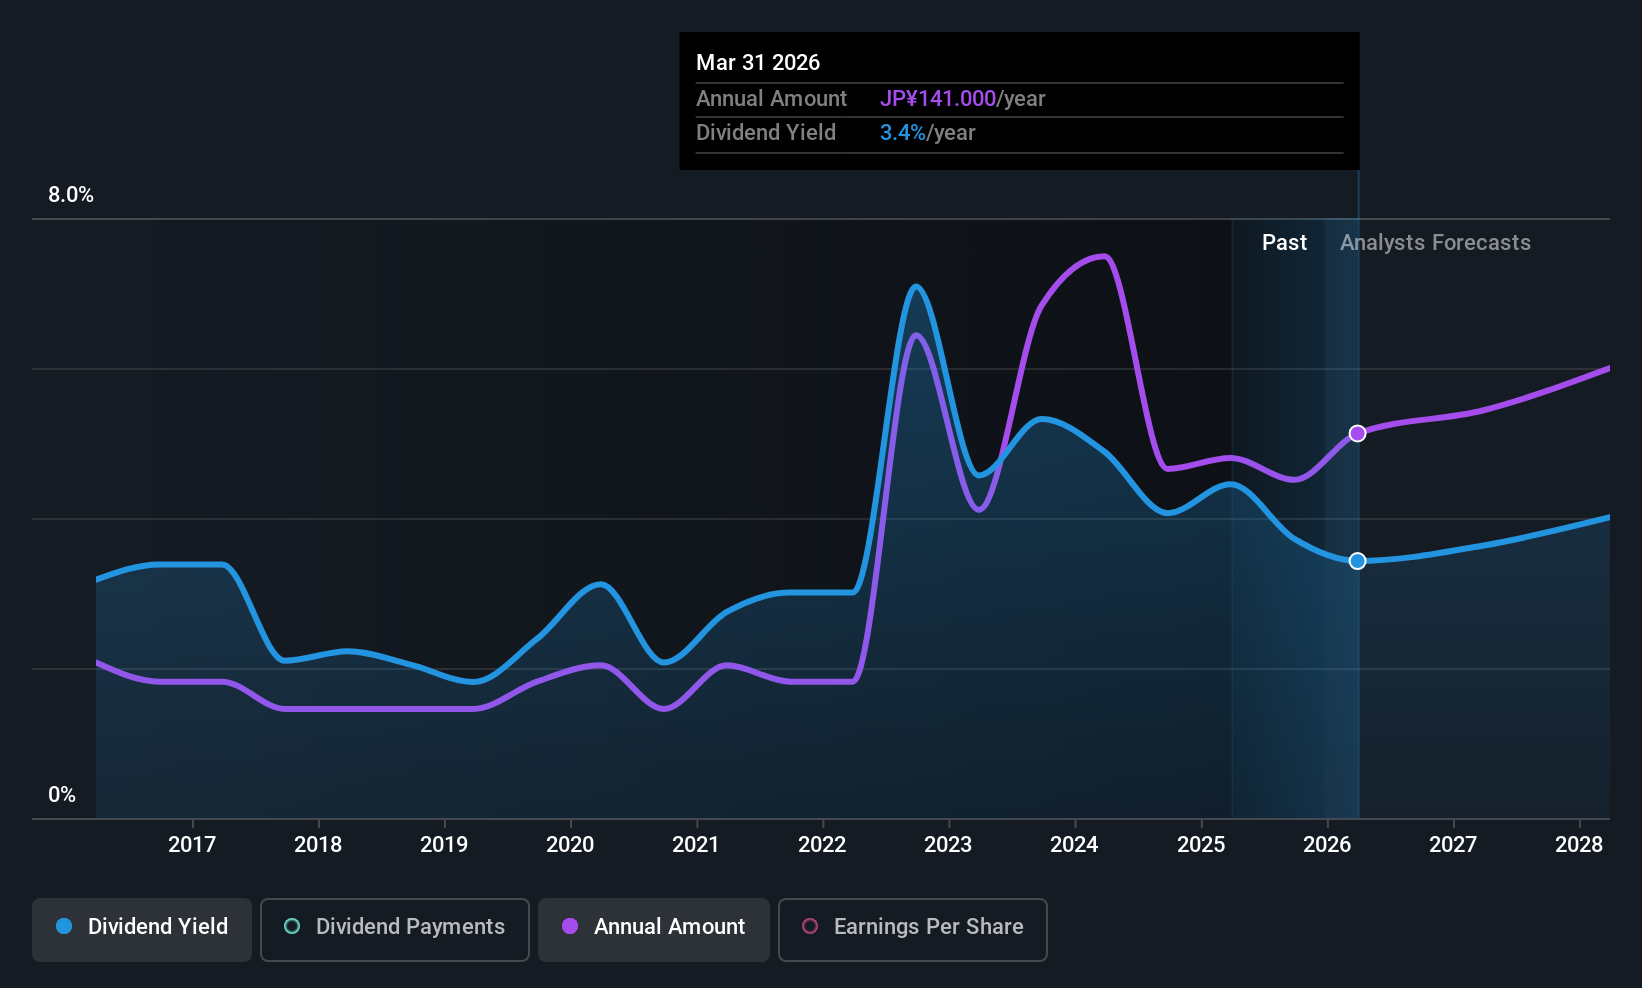Click the Mar 31 2026 tooltip date
Viewport: 1642px width, 988px height.
tap(758, 62)
